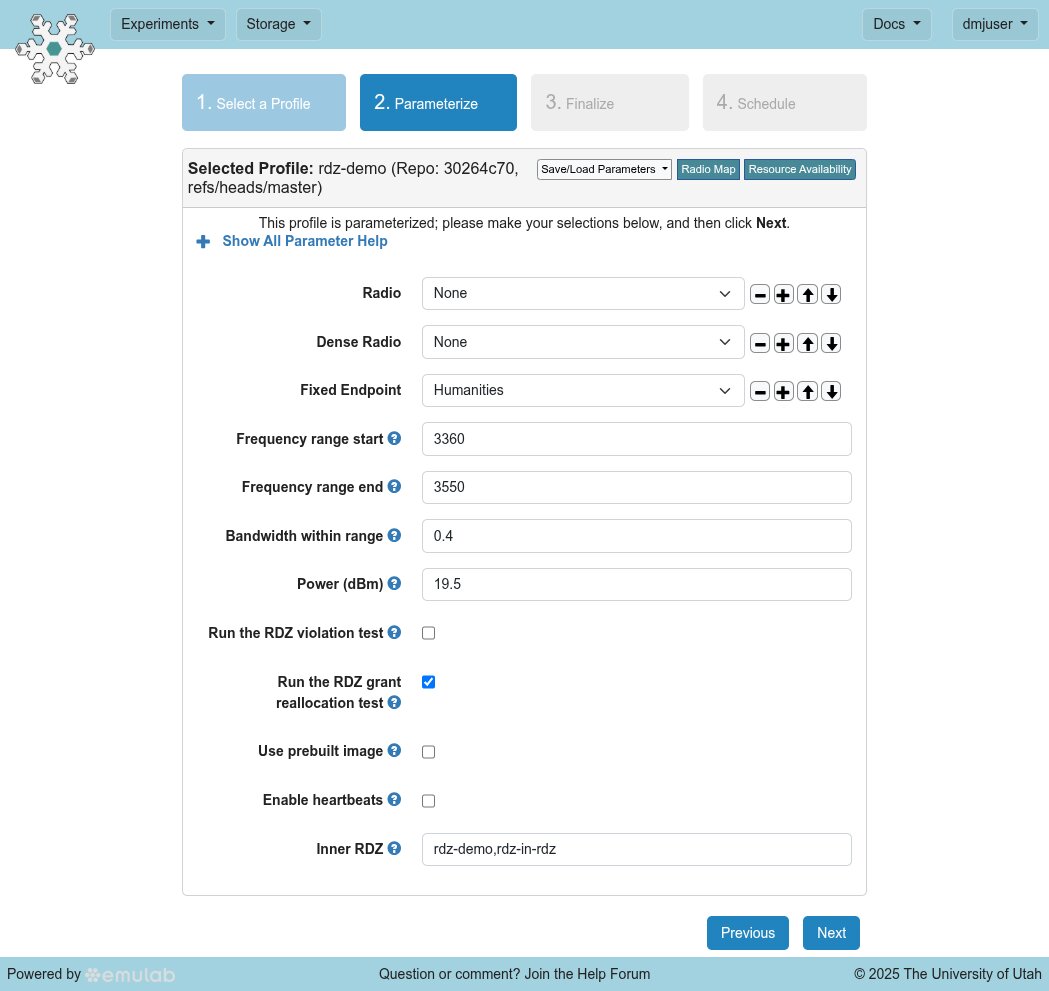
Task: Open the Radio Map
Action: pyautogui.click(x=708, y=169)
